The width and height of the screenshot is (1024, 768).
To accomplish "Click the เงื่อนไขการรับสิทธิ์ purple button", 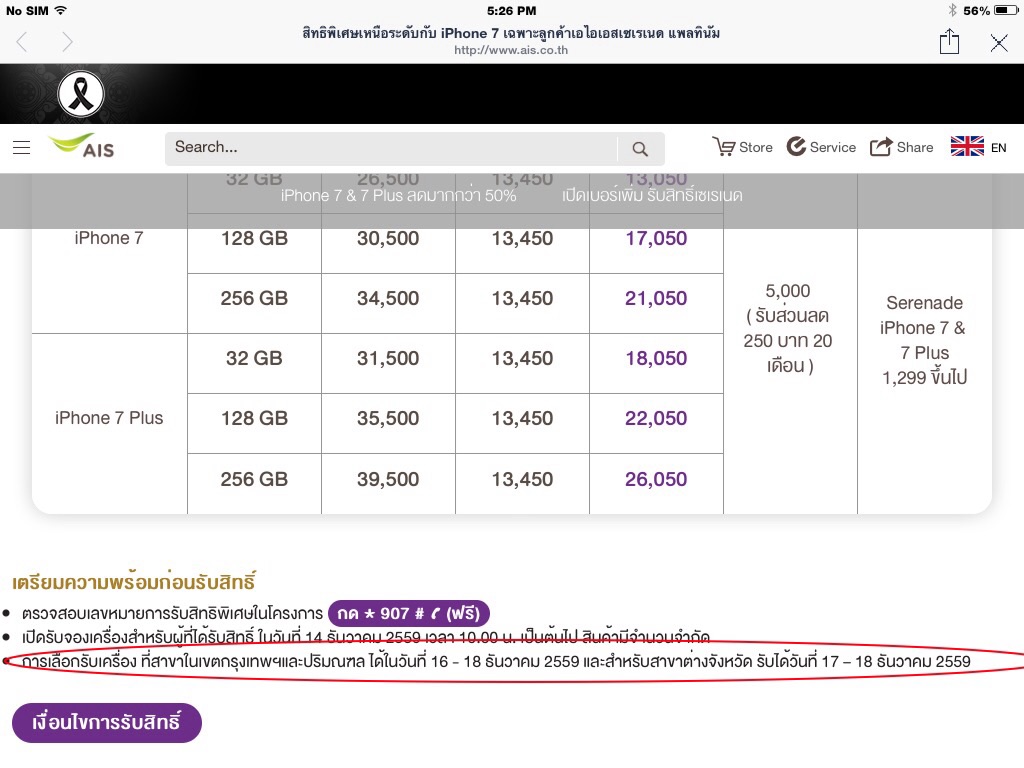I will pos(106,722).
